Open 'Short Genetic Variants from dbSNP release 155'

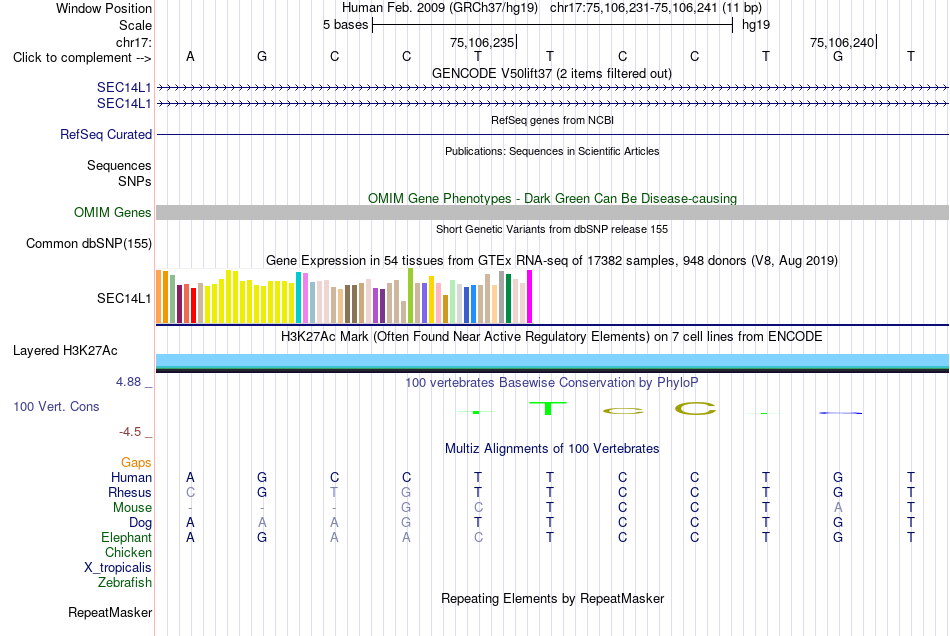[x=552, y=229]
